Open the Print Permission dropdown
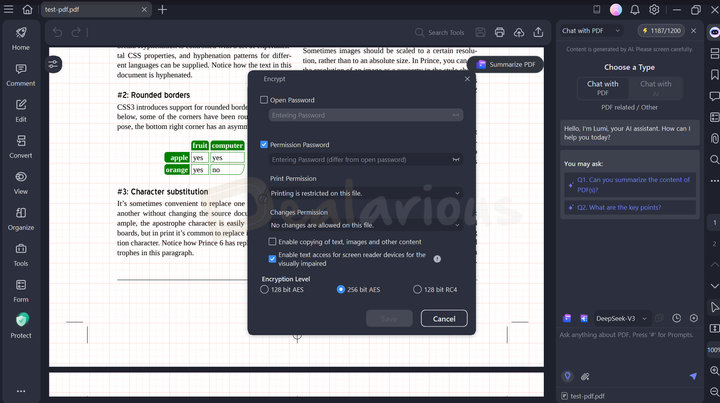Image resolution: width=720 pixels, height=403 pixels. coord(366,193)
